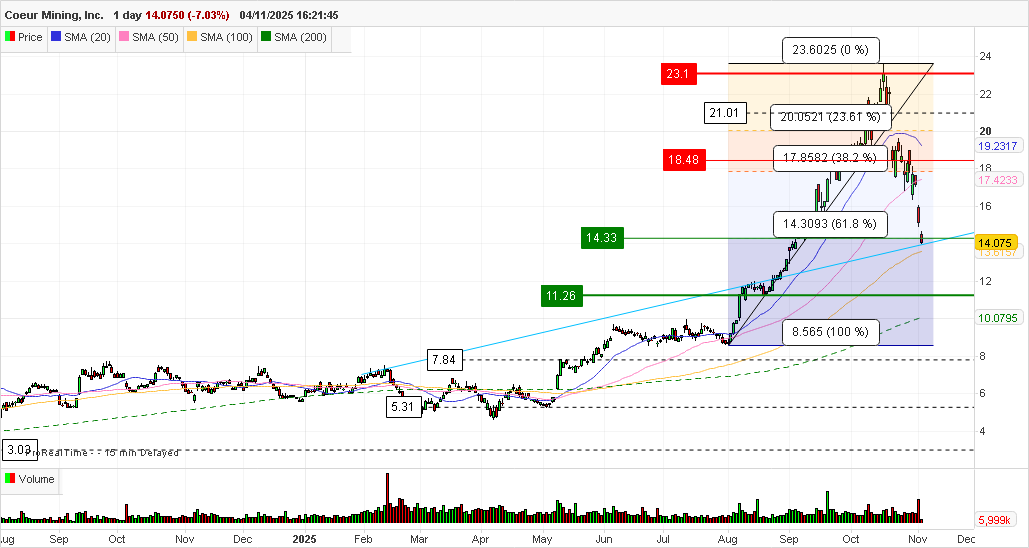Click the 4 price axis label
Screen dimensions: 1029x548
982,431
